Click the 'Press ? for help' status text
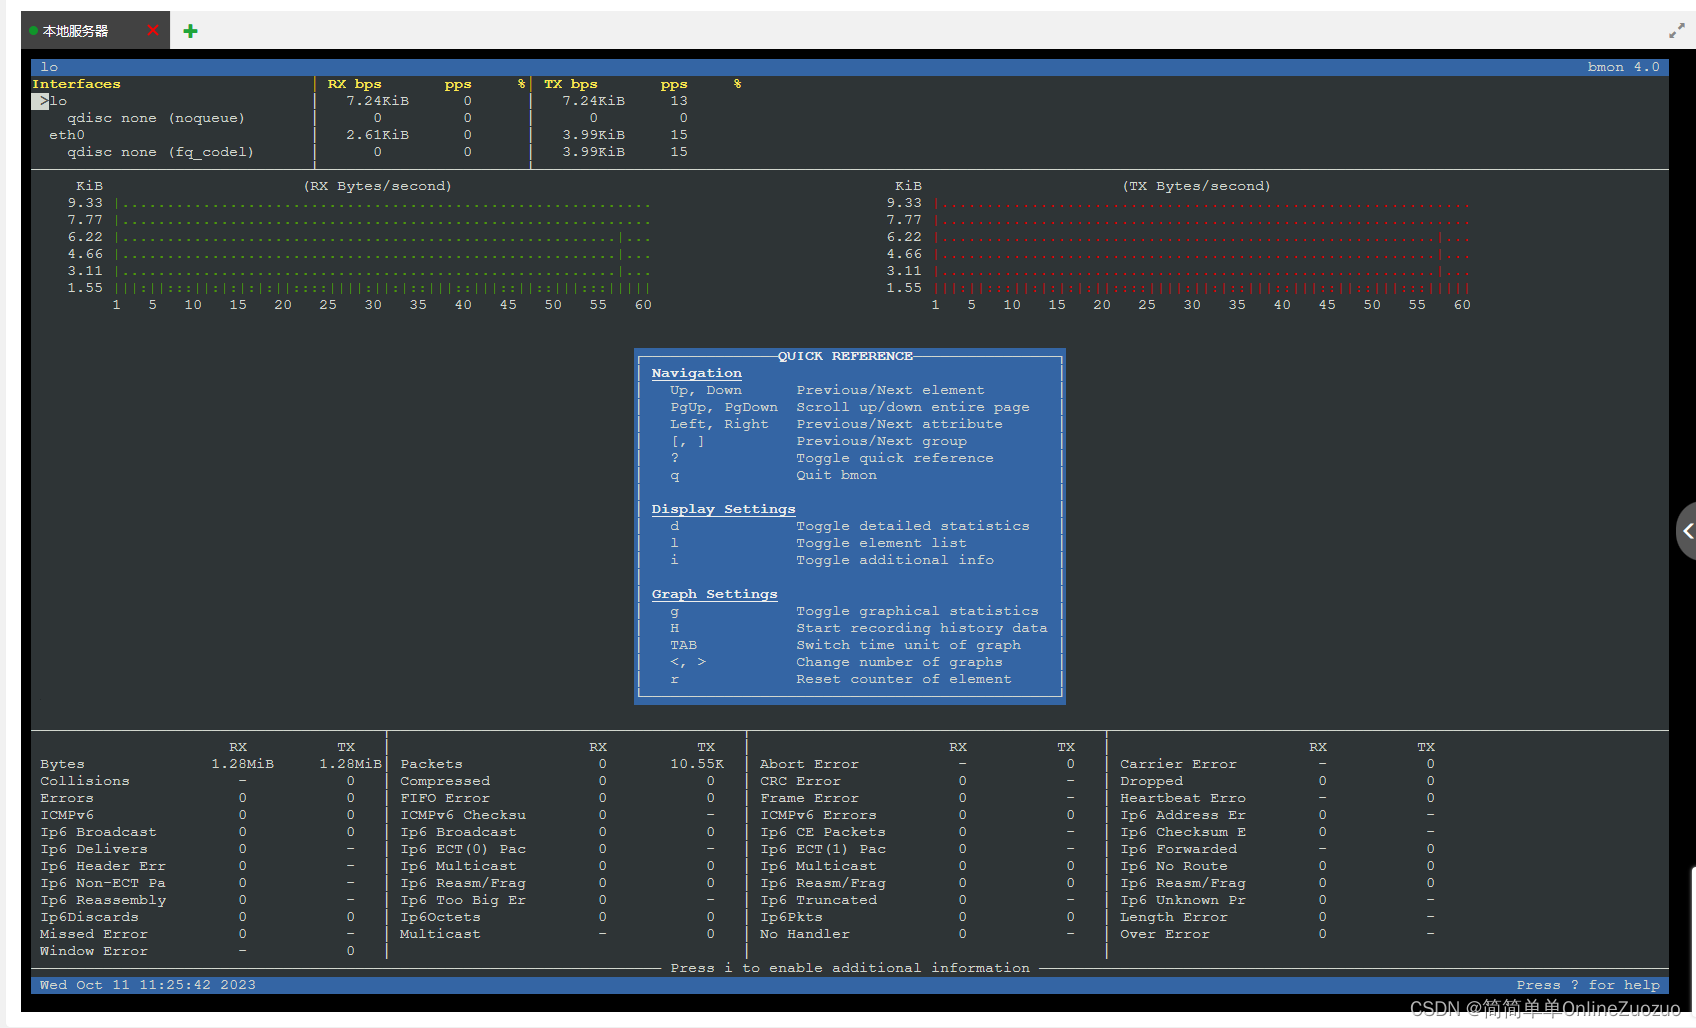The width and height of the screenshot is (1696, 1028). 1588,985
